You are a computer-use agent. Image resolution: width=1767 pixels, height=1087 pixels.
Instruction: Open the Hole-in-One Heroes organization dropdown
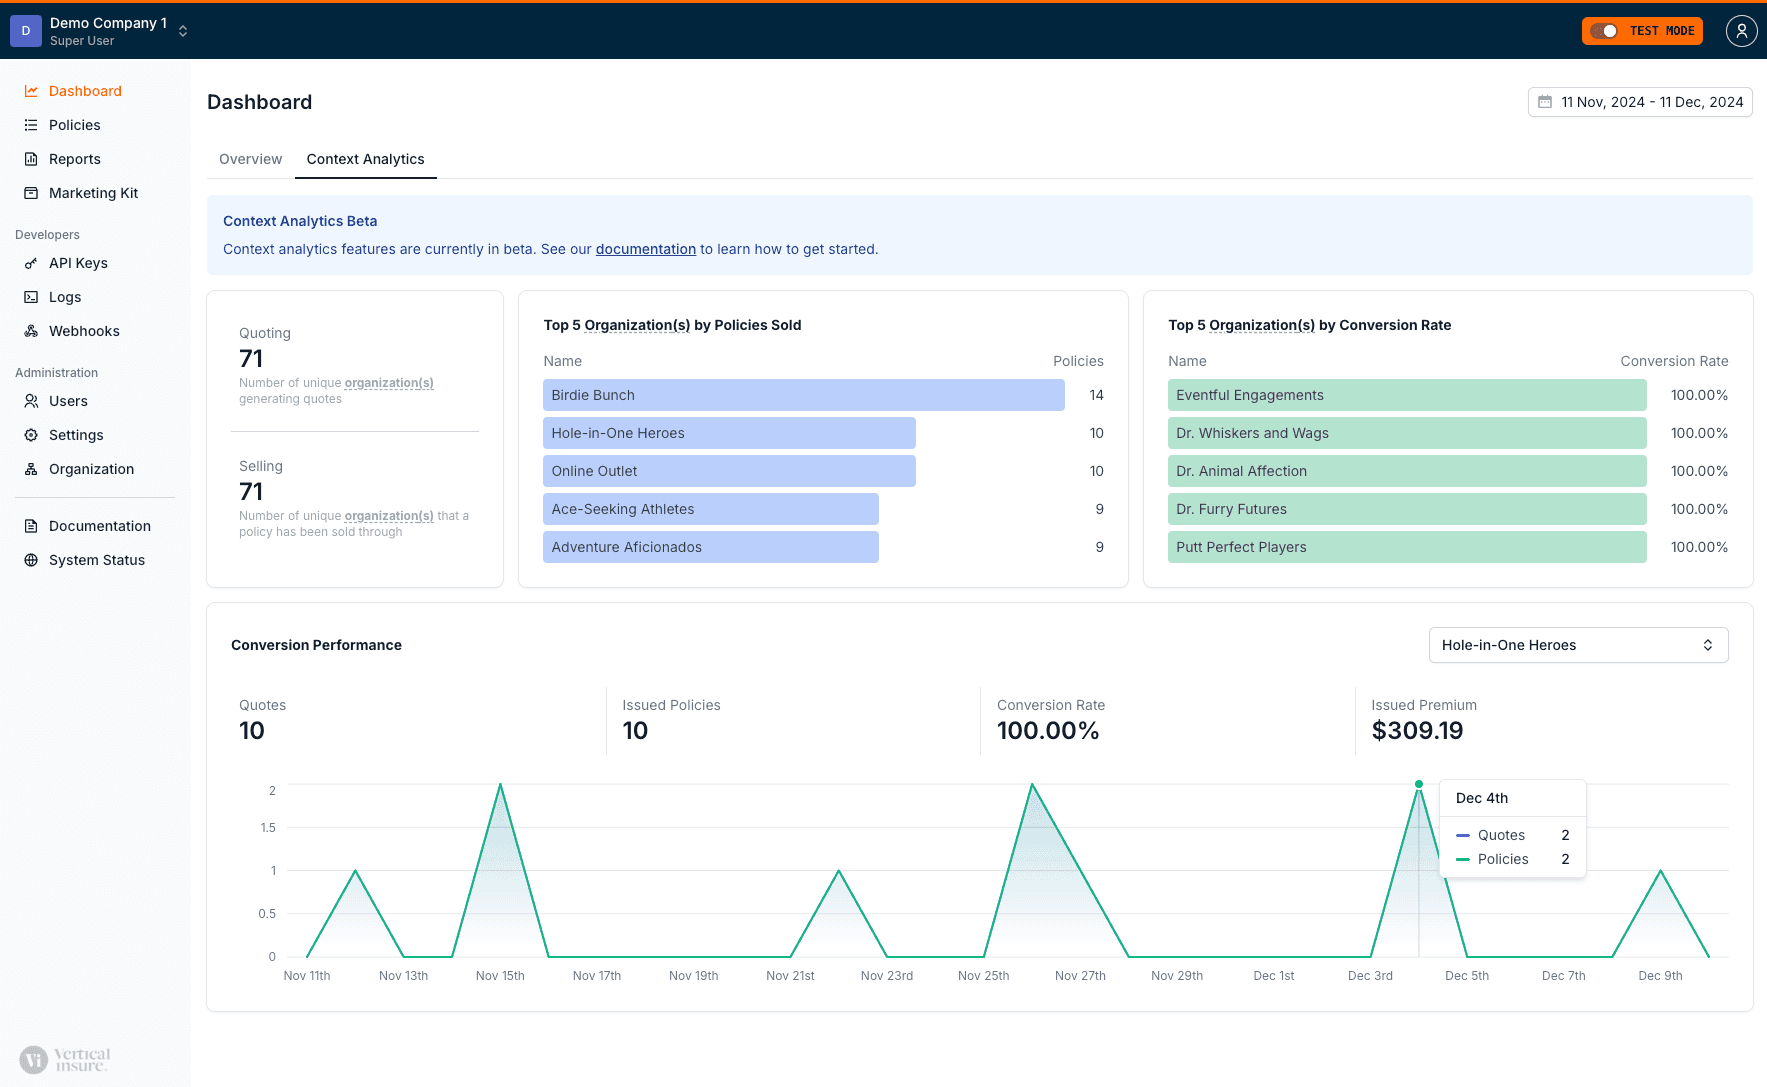coord(1578,645)
